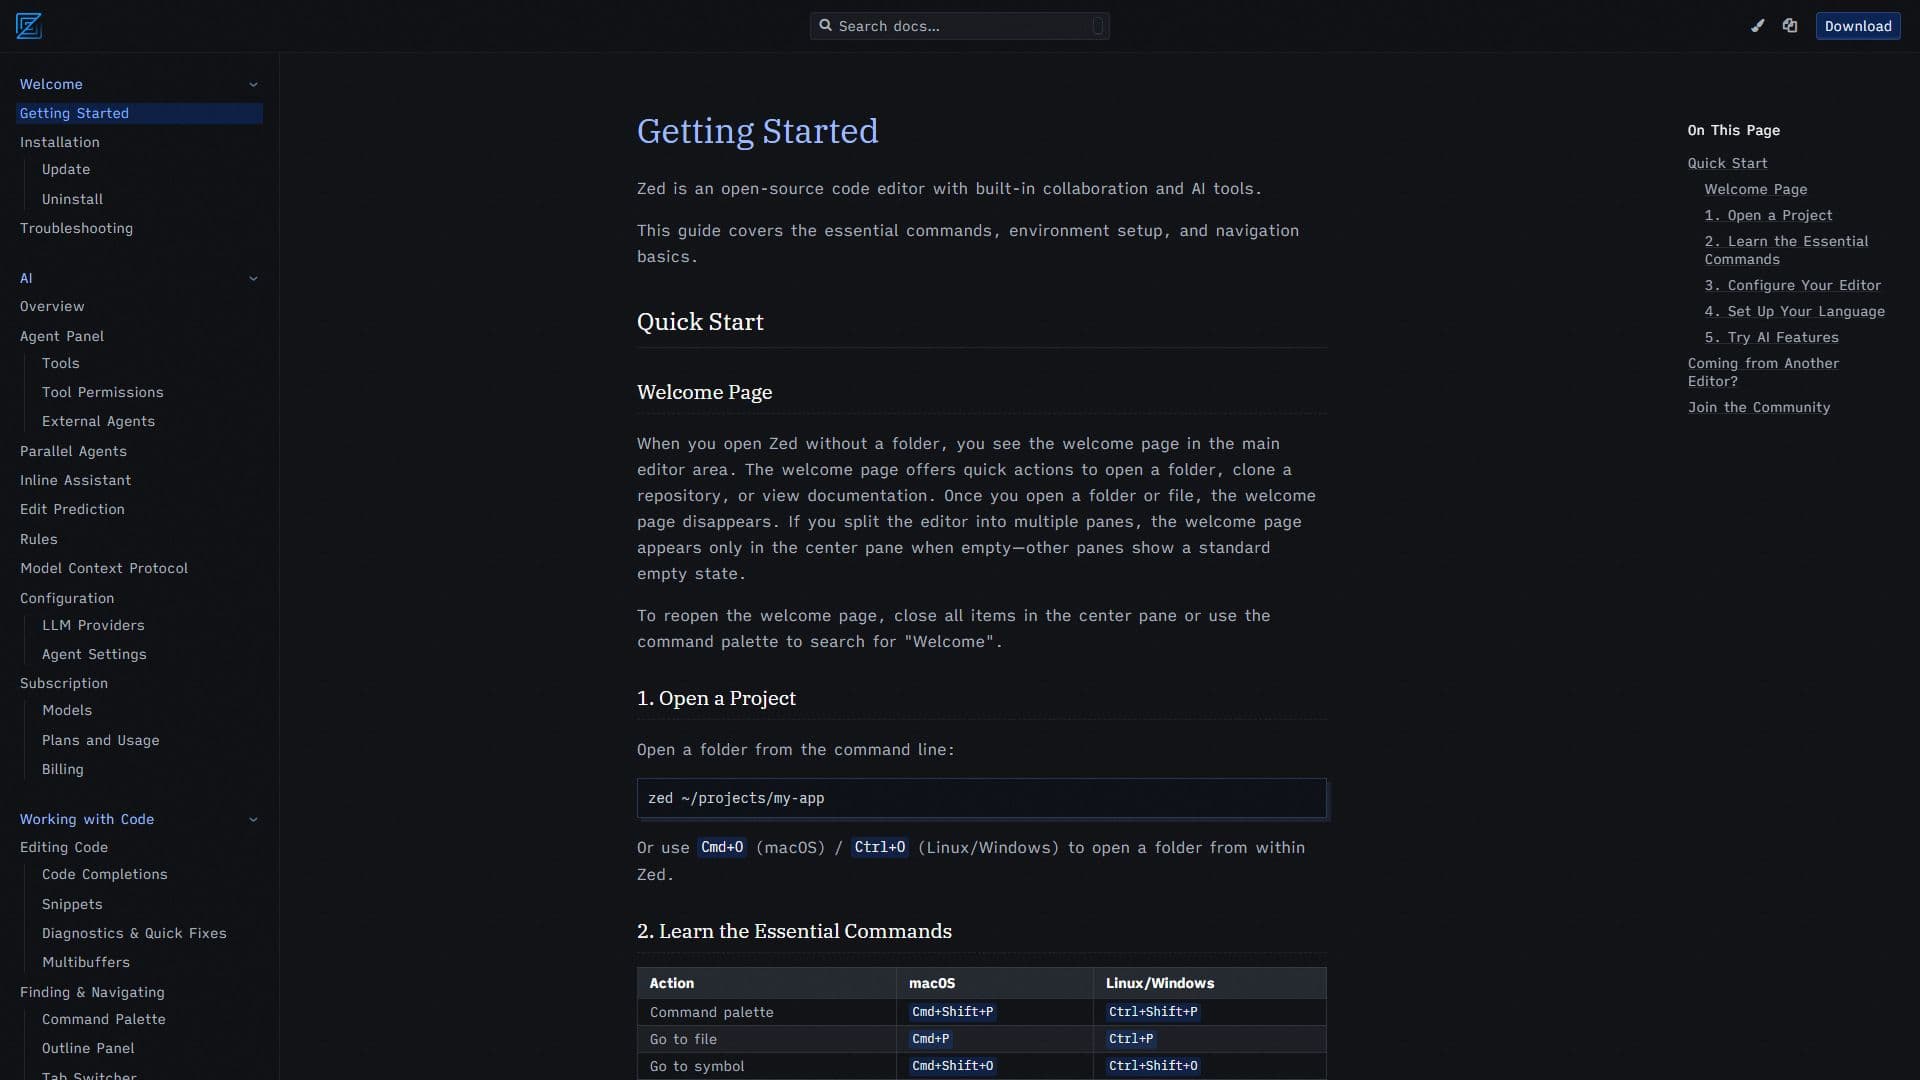Screen dimensions: 1920x1080
Task: Go to LLM Providers
Action: [93, 625]
